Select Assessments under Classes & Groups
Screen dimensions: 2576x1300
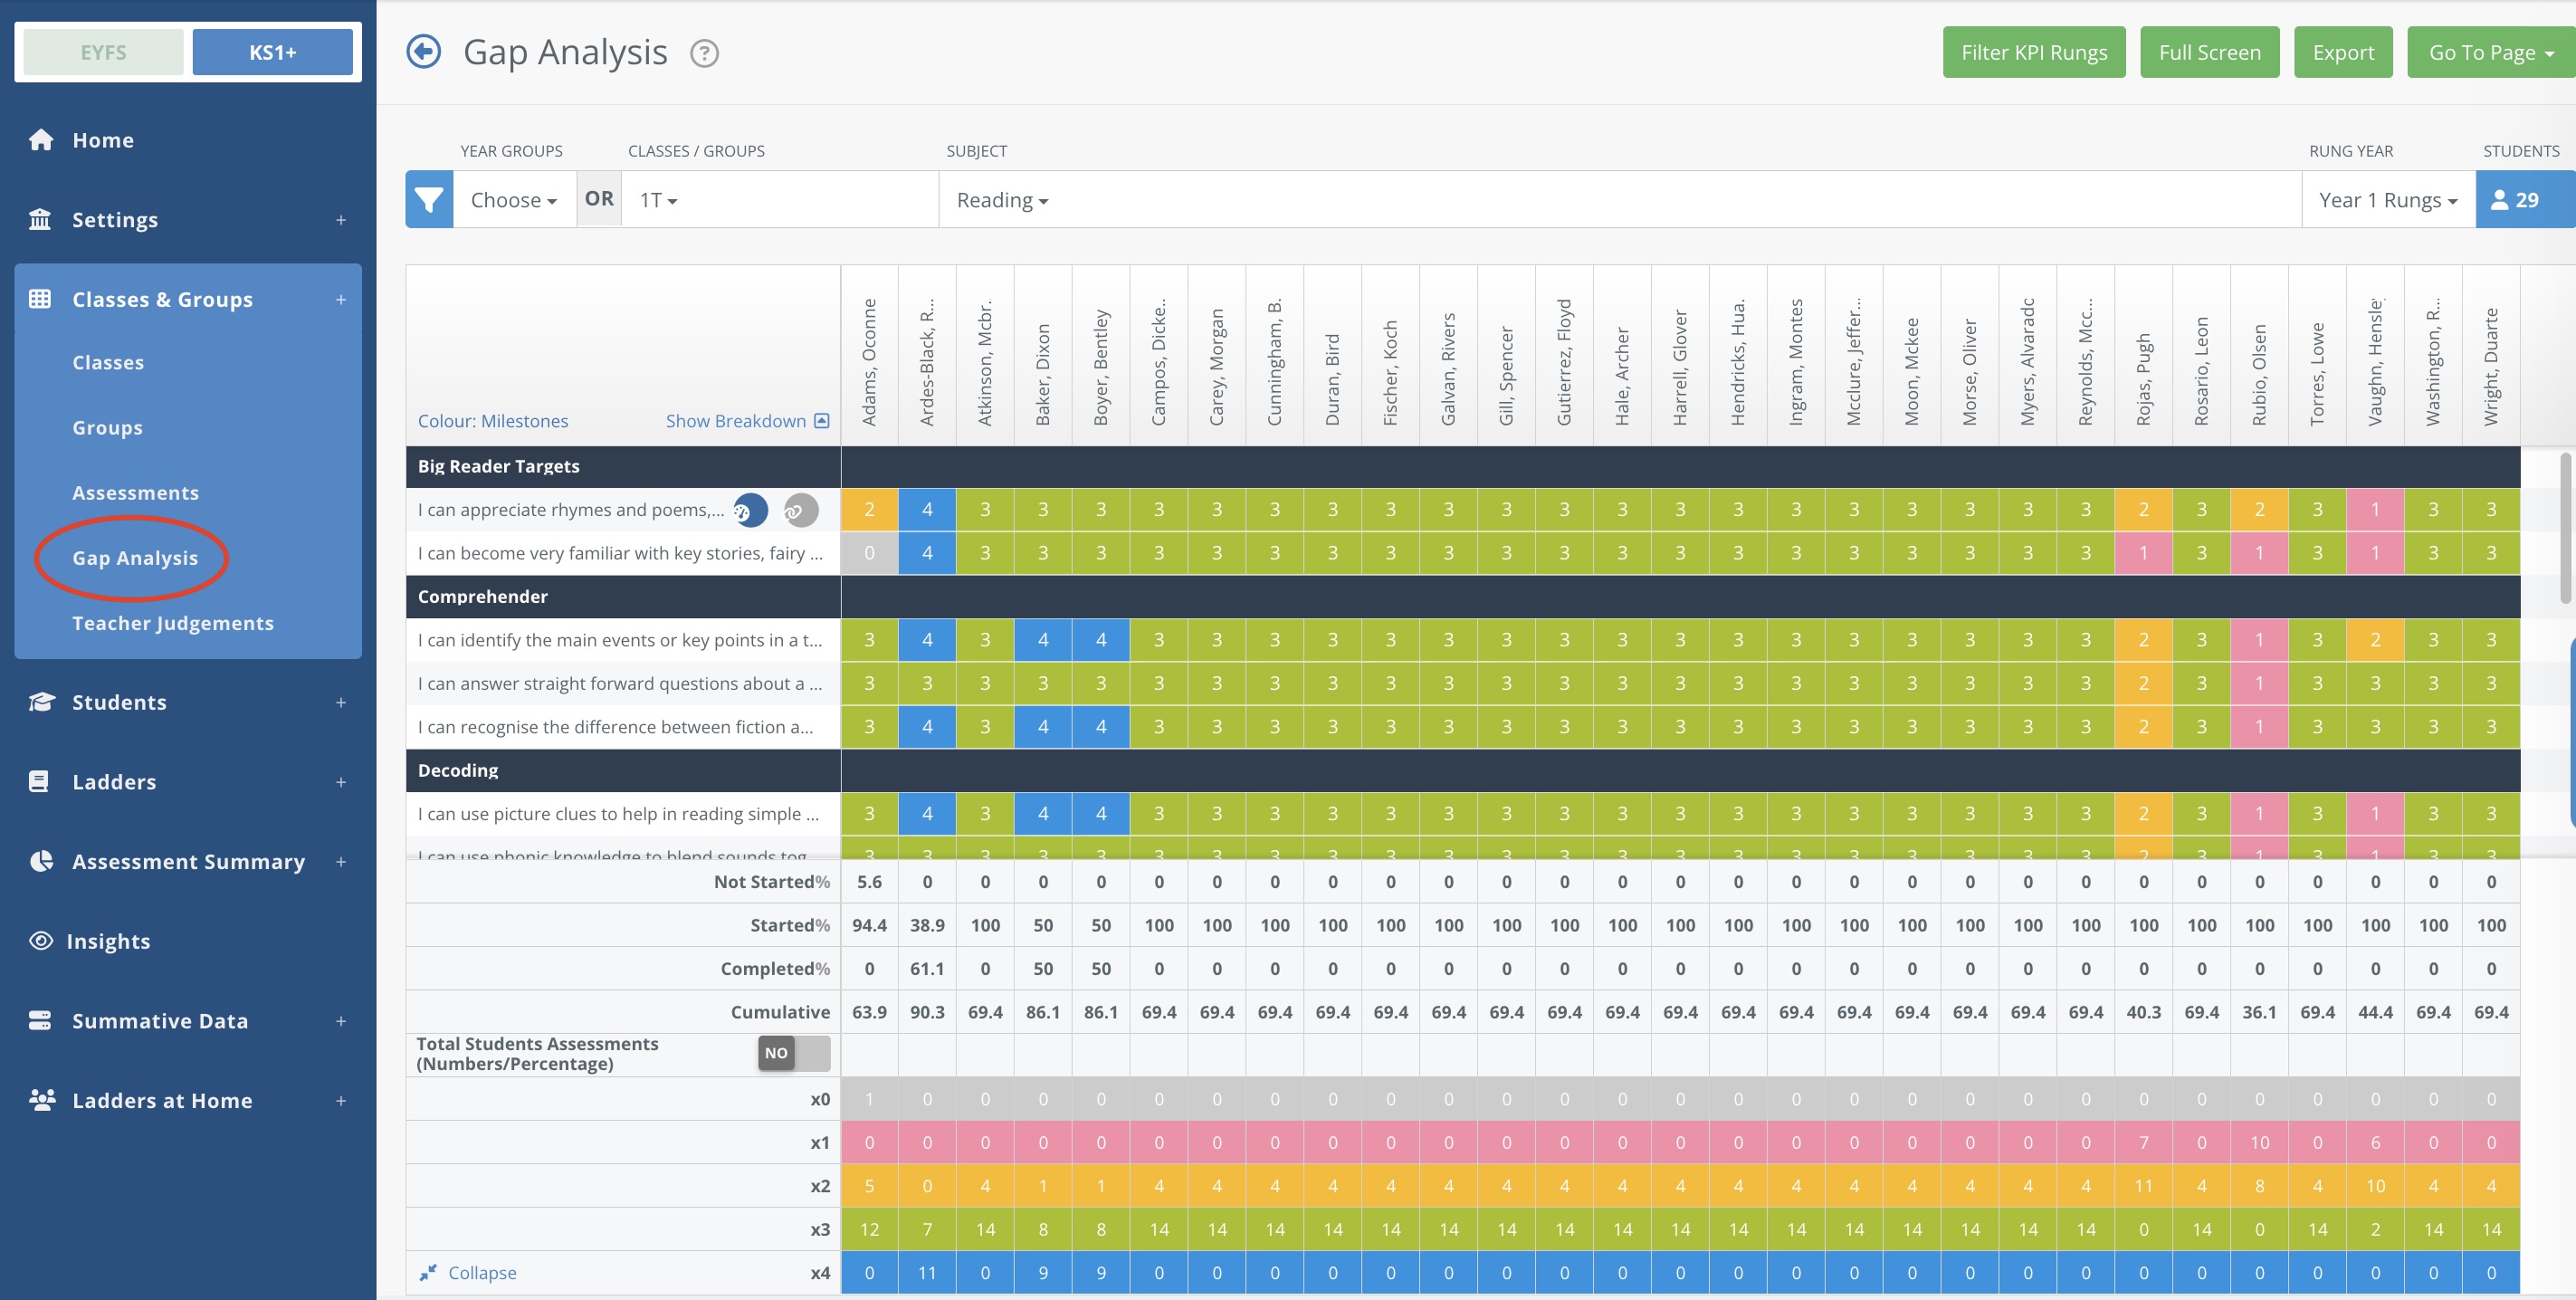click(135, 493)
